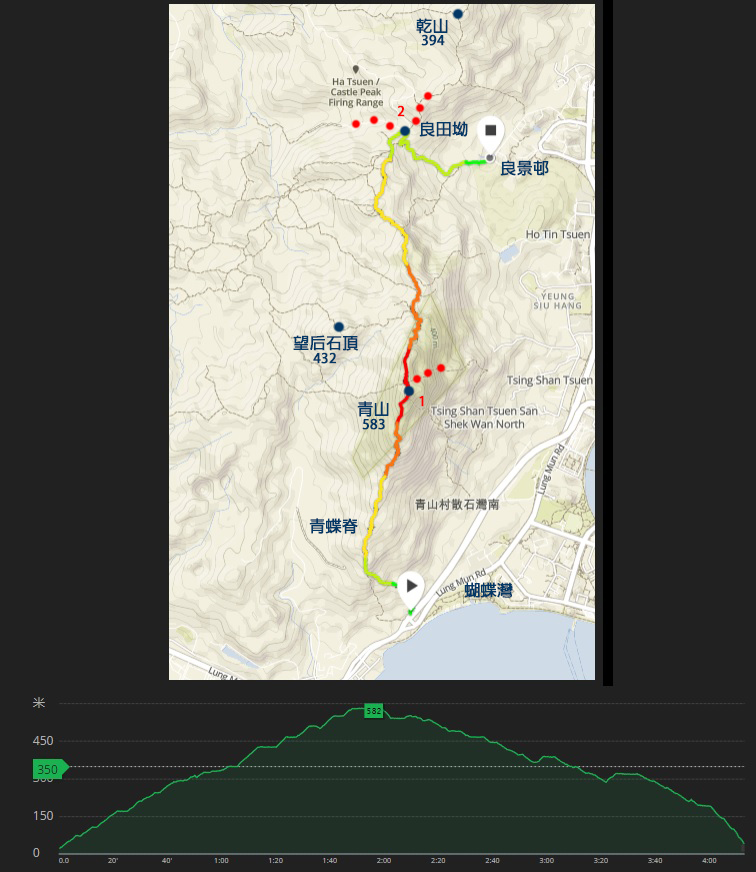Click the Castle Peak Firing Range pin
756x872 pixels.
(356, 69)
